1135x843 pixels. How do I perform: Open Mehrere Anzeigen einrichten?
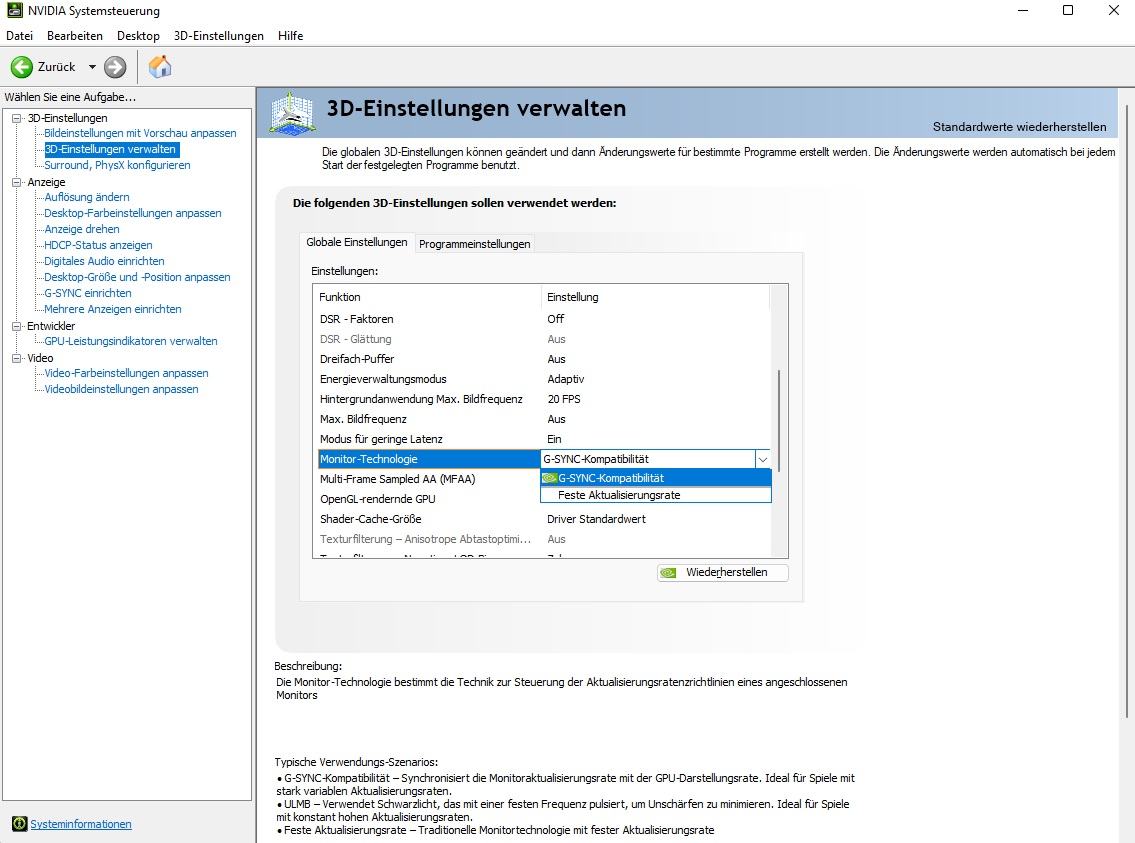[x=113, y=309]
